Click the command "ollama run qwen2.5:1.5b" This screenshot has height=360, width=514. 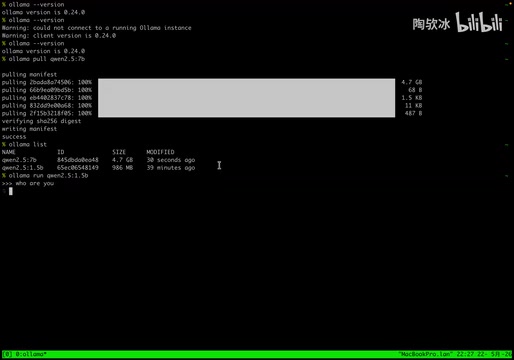[48, 176]
